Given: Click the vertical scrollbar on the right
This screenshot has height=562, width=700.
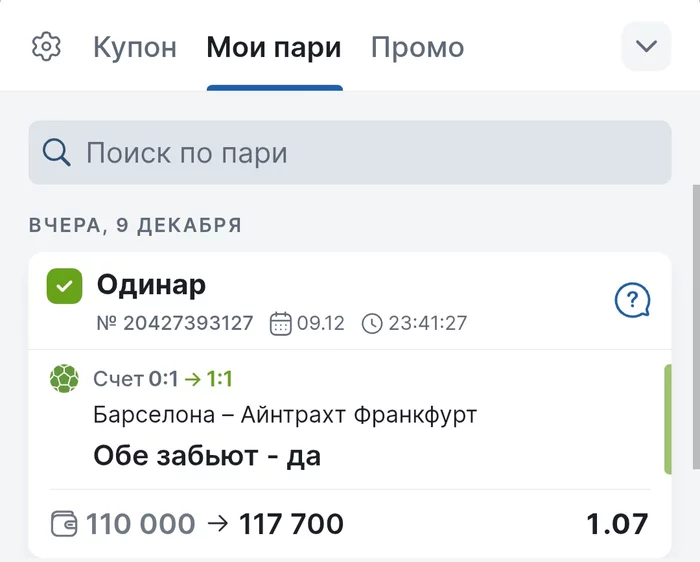Looking at the screenshot, I should point(695,320).
